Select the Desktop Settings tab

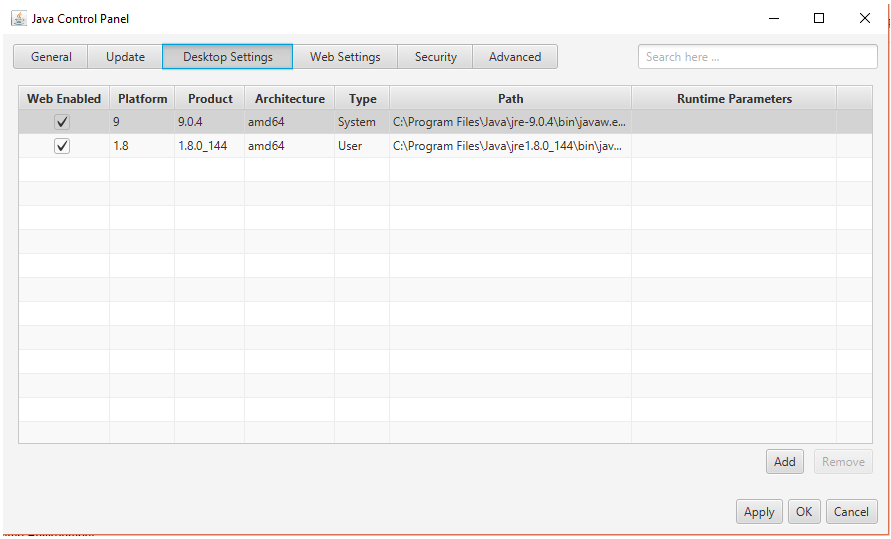coord(227,57)
